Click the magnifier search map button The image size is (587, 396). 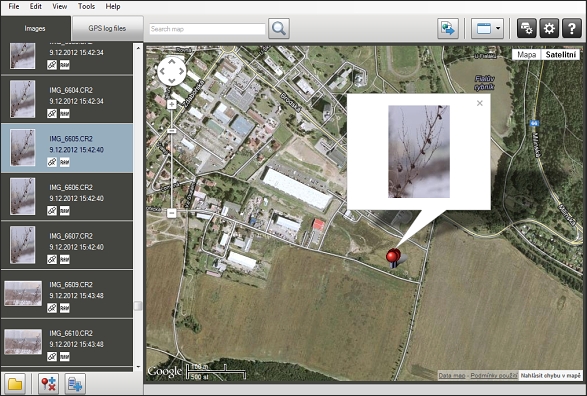[279, 28]
